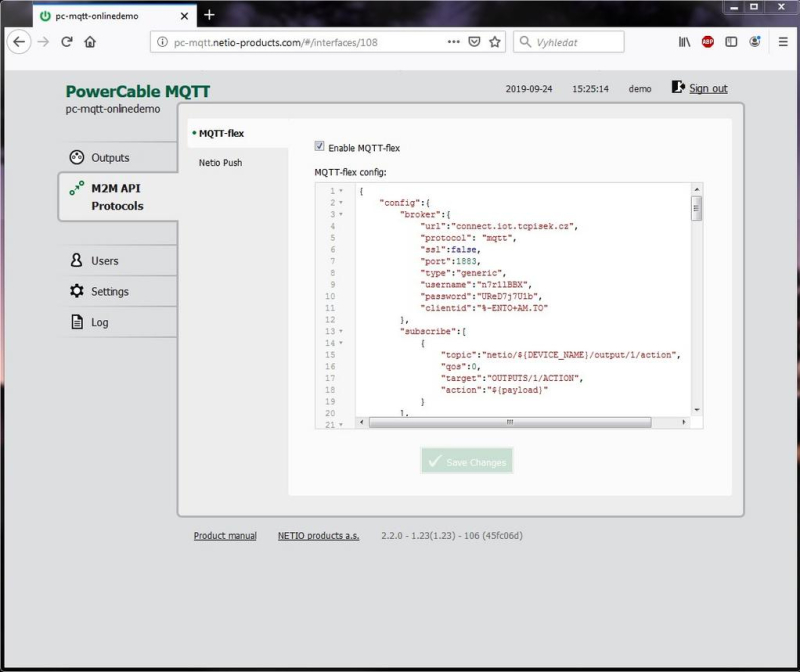Click the Sign out door icon
The height and width of the screenshot is (672, 800).
678,87
